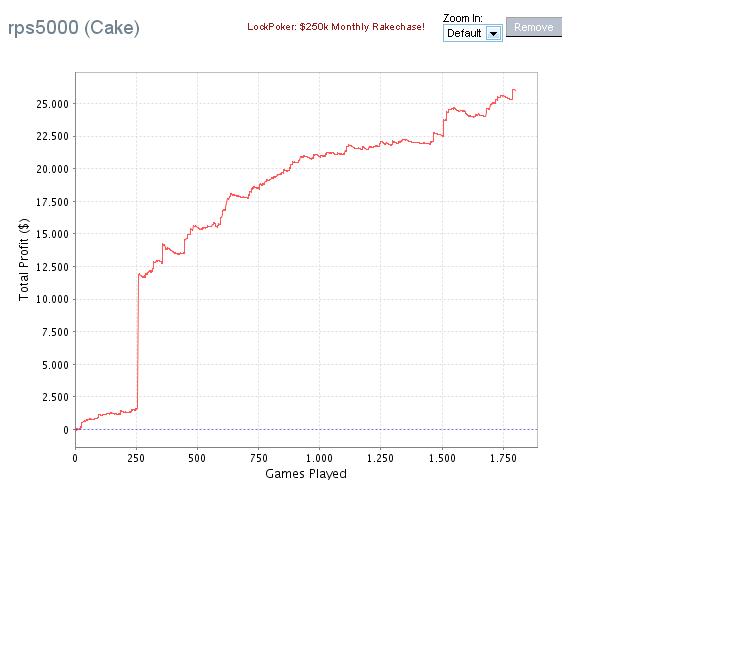Click the 1.000 x-axis label

pyautogui.click(x=319, y=458)
